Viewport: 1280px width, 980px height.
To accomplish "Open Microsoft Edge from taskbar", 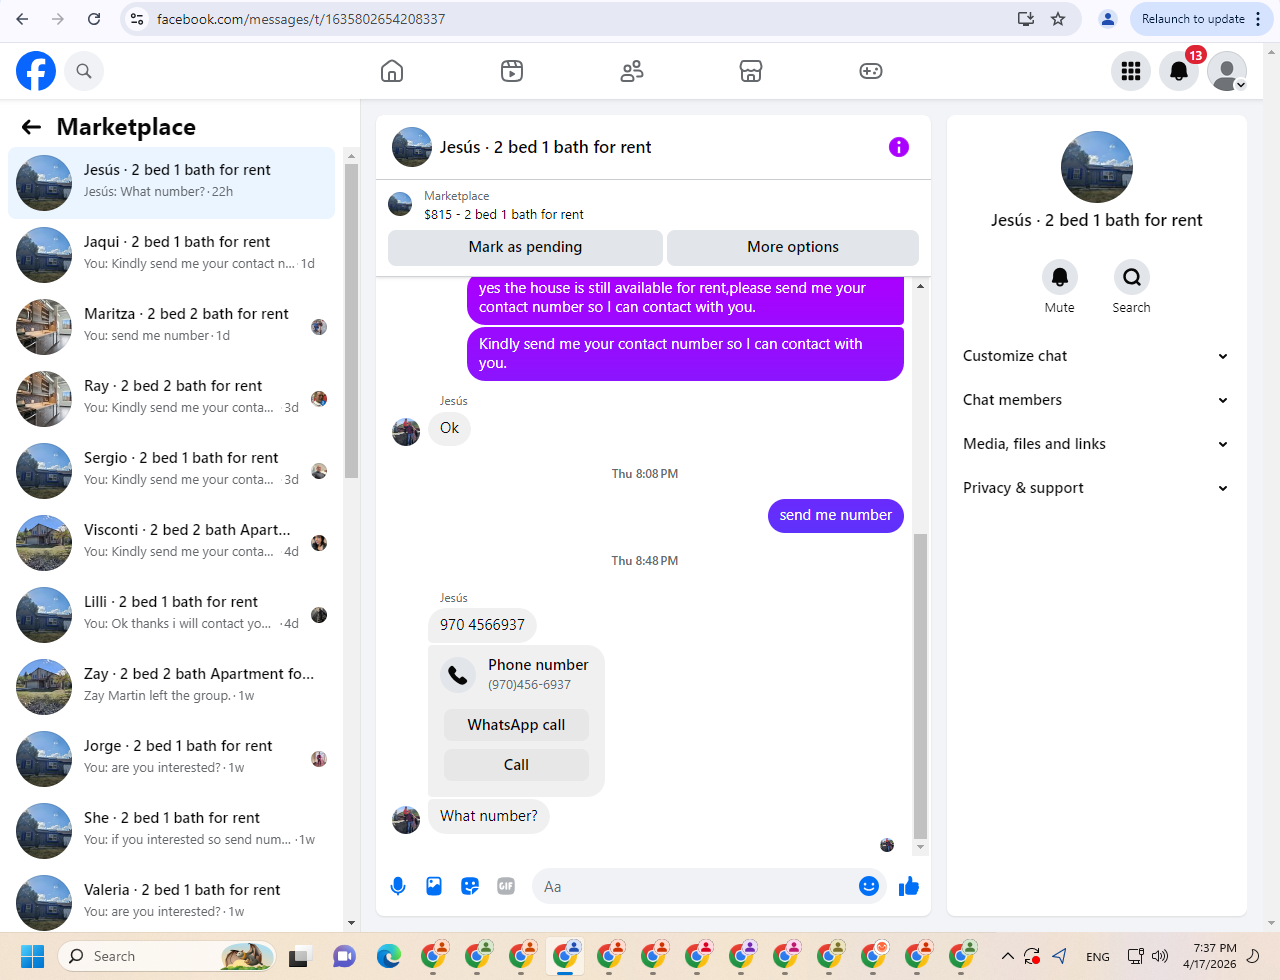I will 388,956.
